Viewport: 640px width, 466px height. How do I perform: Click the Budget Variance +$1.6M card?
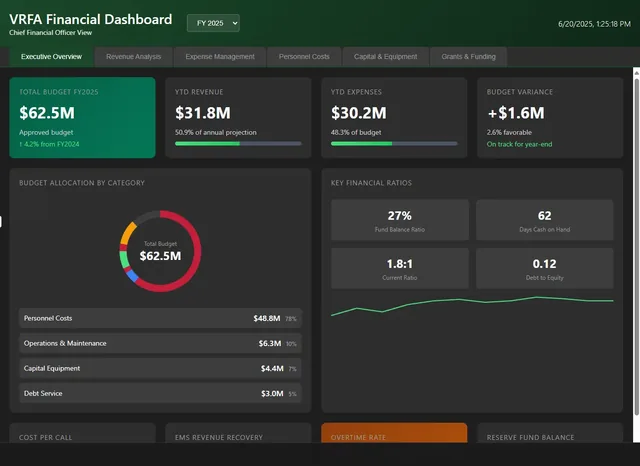550,118
